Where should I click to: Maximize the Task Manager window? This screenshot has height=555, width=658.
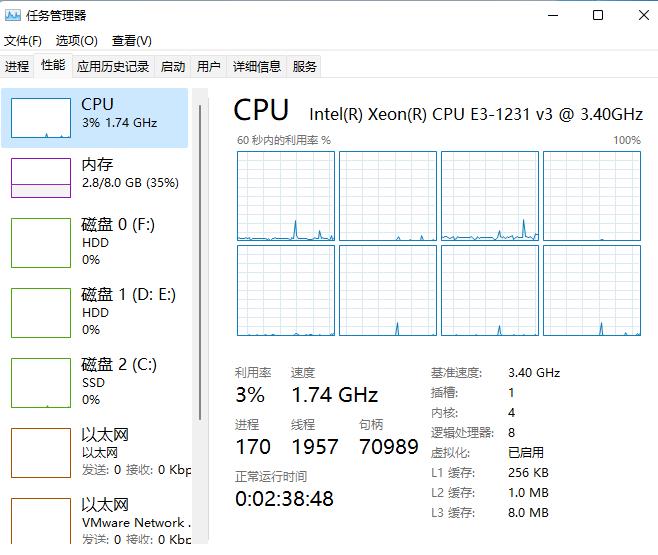(x=598, y=15)
